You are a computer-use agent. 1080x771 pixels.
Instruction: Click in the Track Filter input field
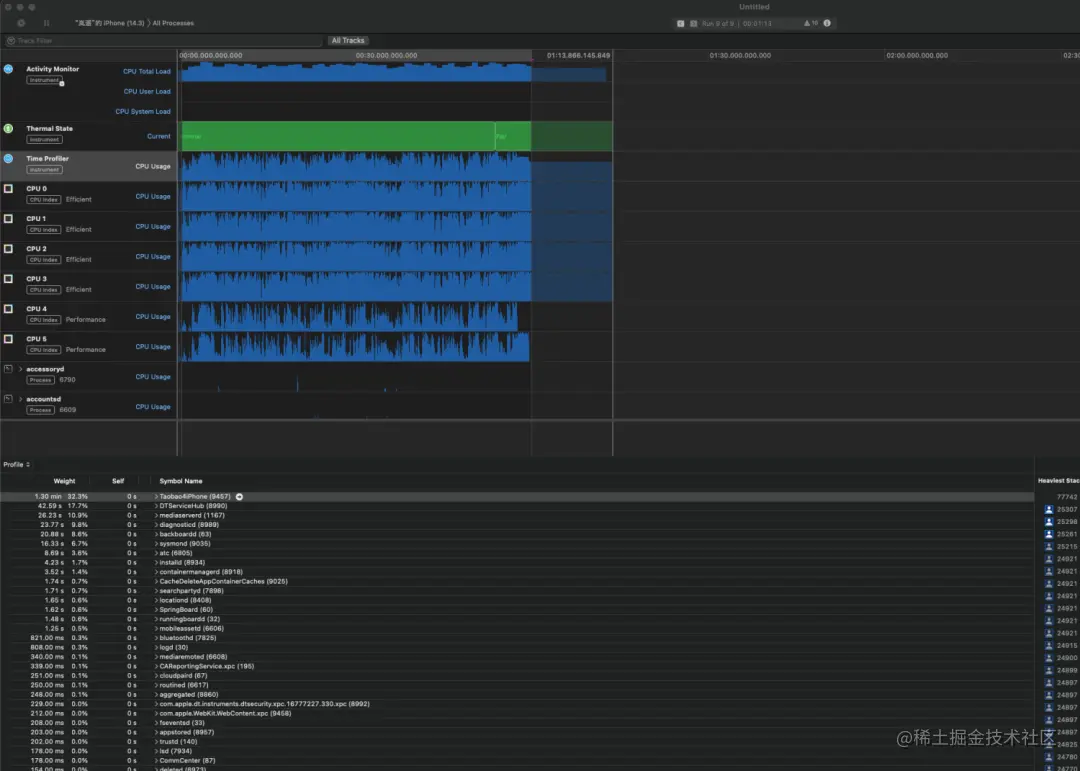point(163,41)
